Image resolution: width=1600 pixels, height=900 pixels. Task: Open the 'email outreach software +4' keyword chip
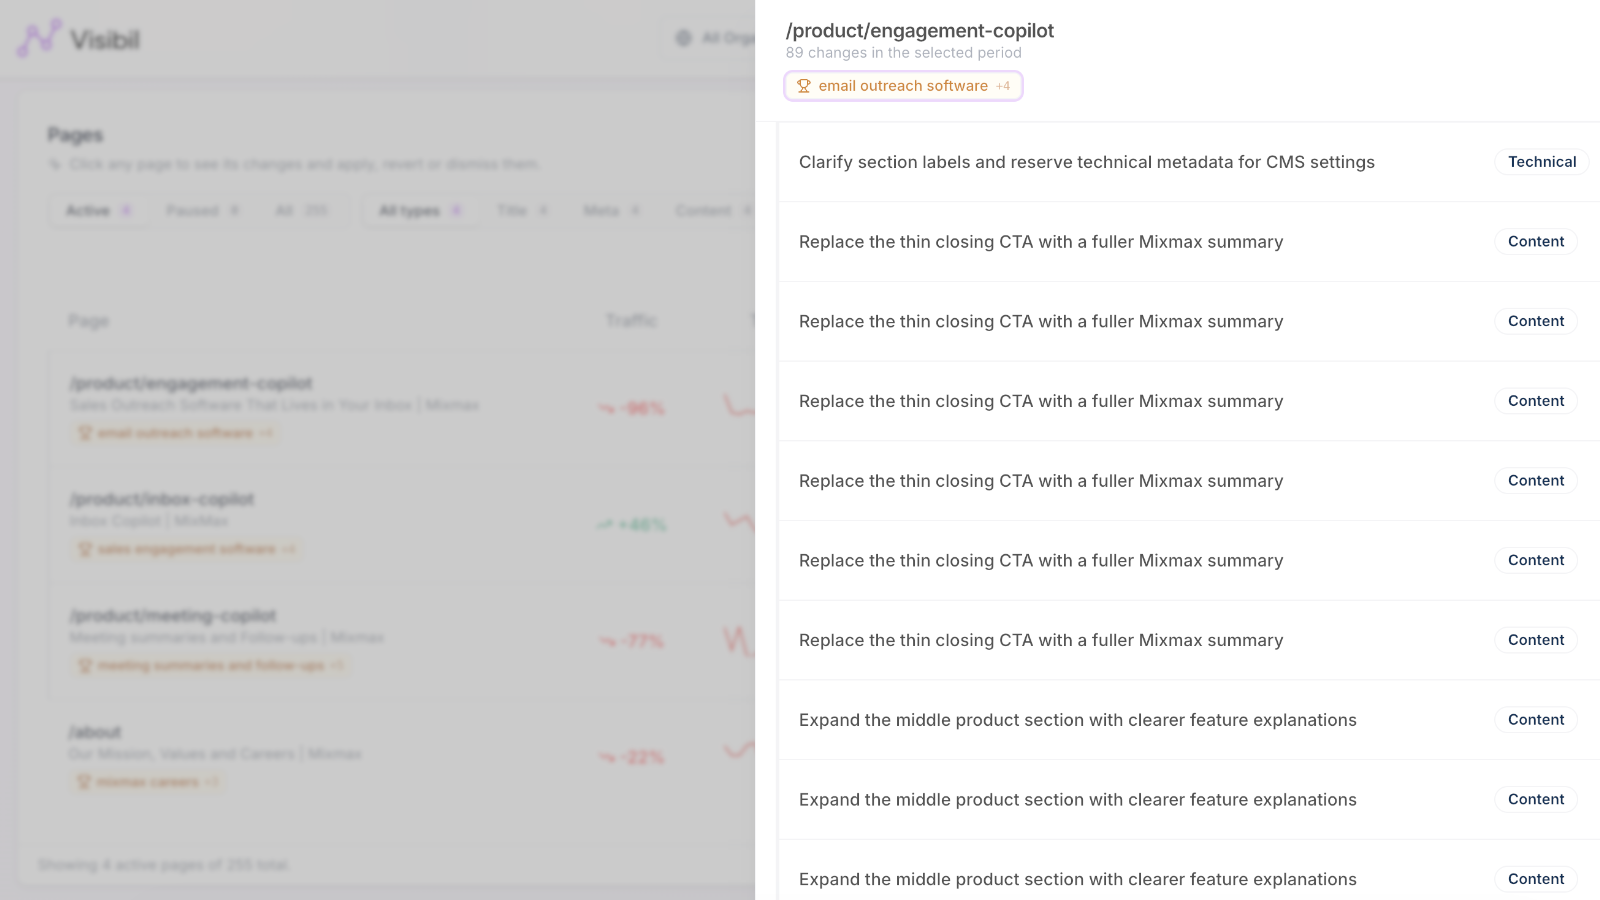pyautogui.click(x=903, y=86)
